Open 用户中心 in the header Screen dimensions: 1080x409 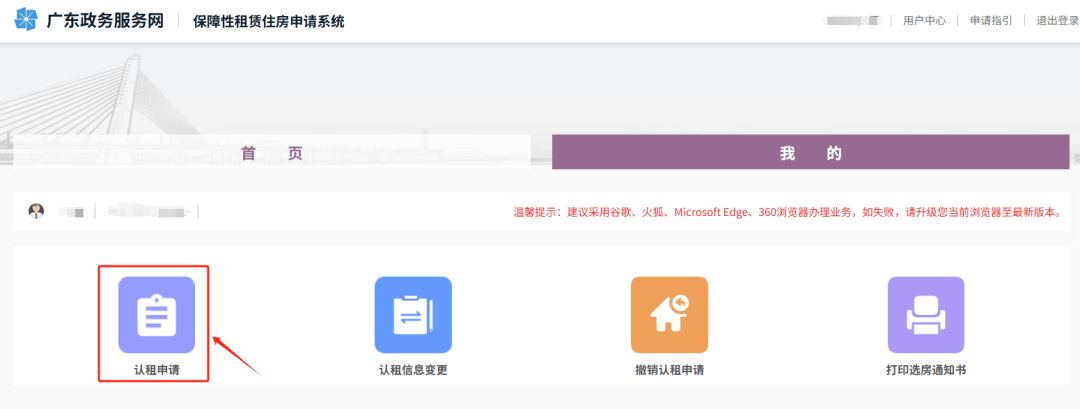point(924,21)
